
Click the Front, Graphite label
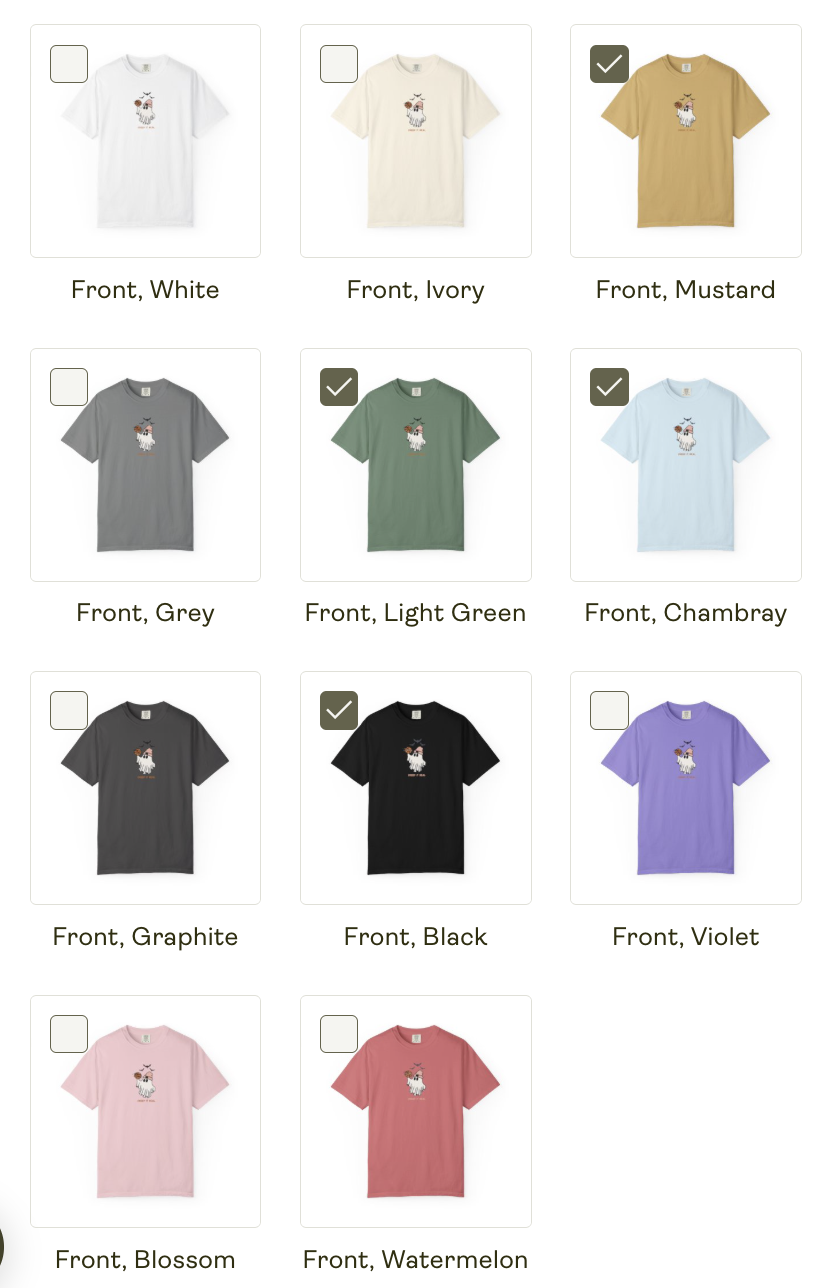146,937
